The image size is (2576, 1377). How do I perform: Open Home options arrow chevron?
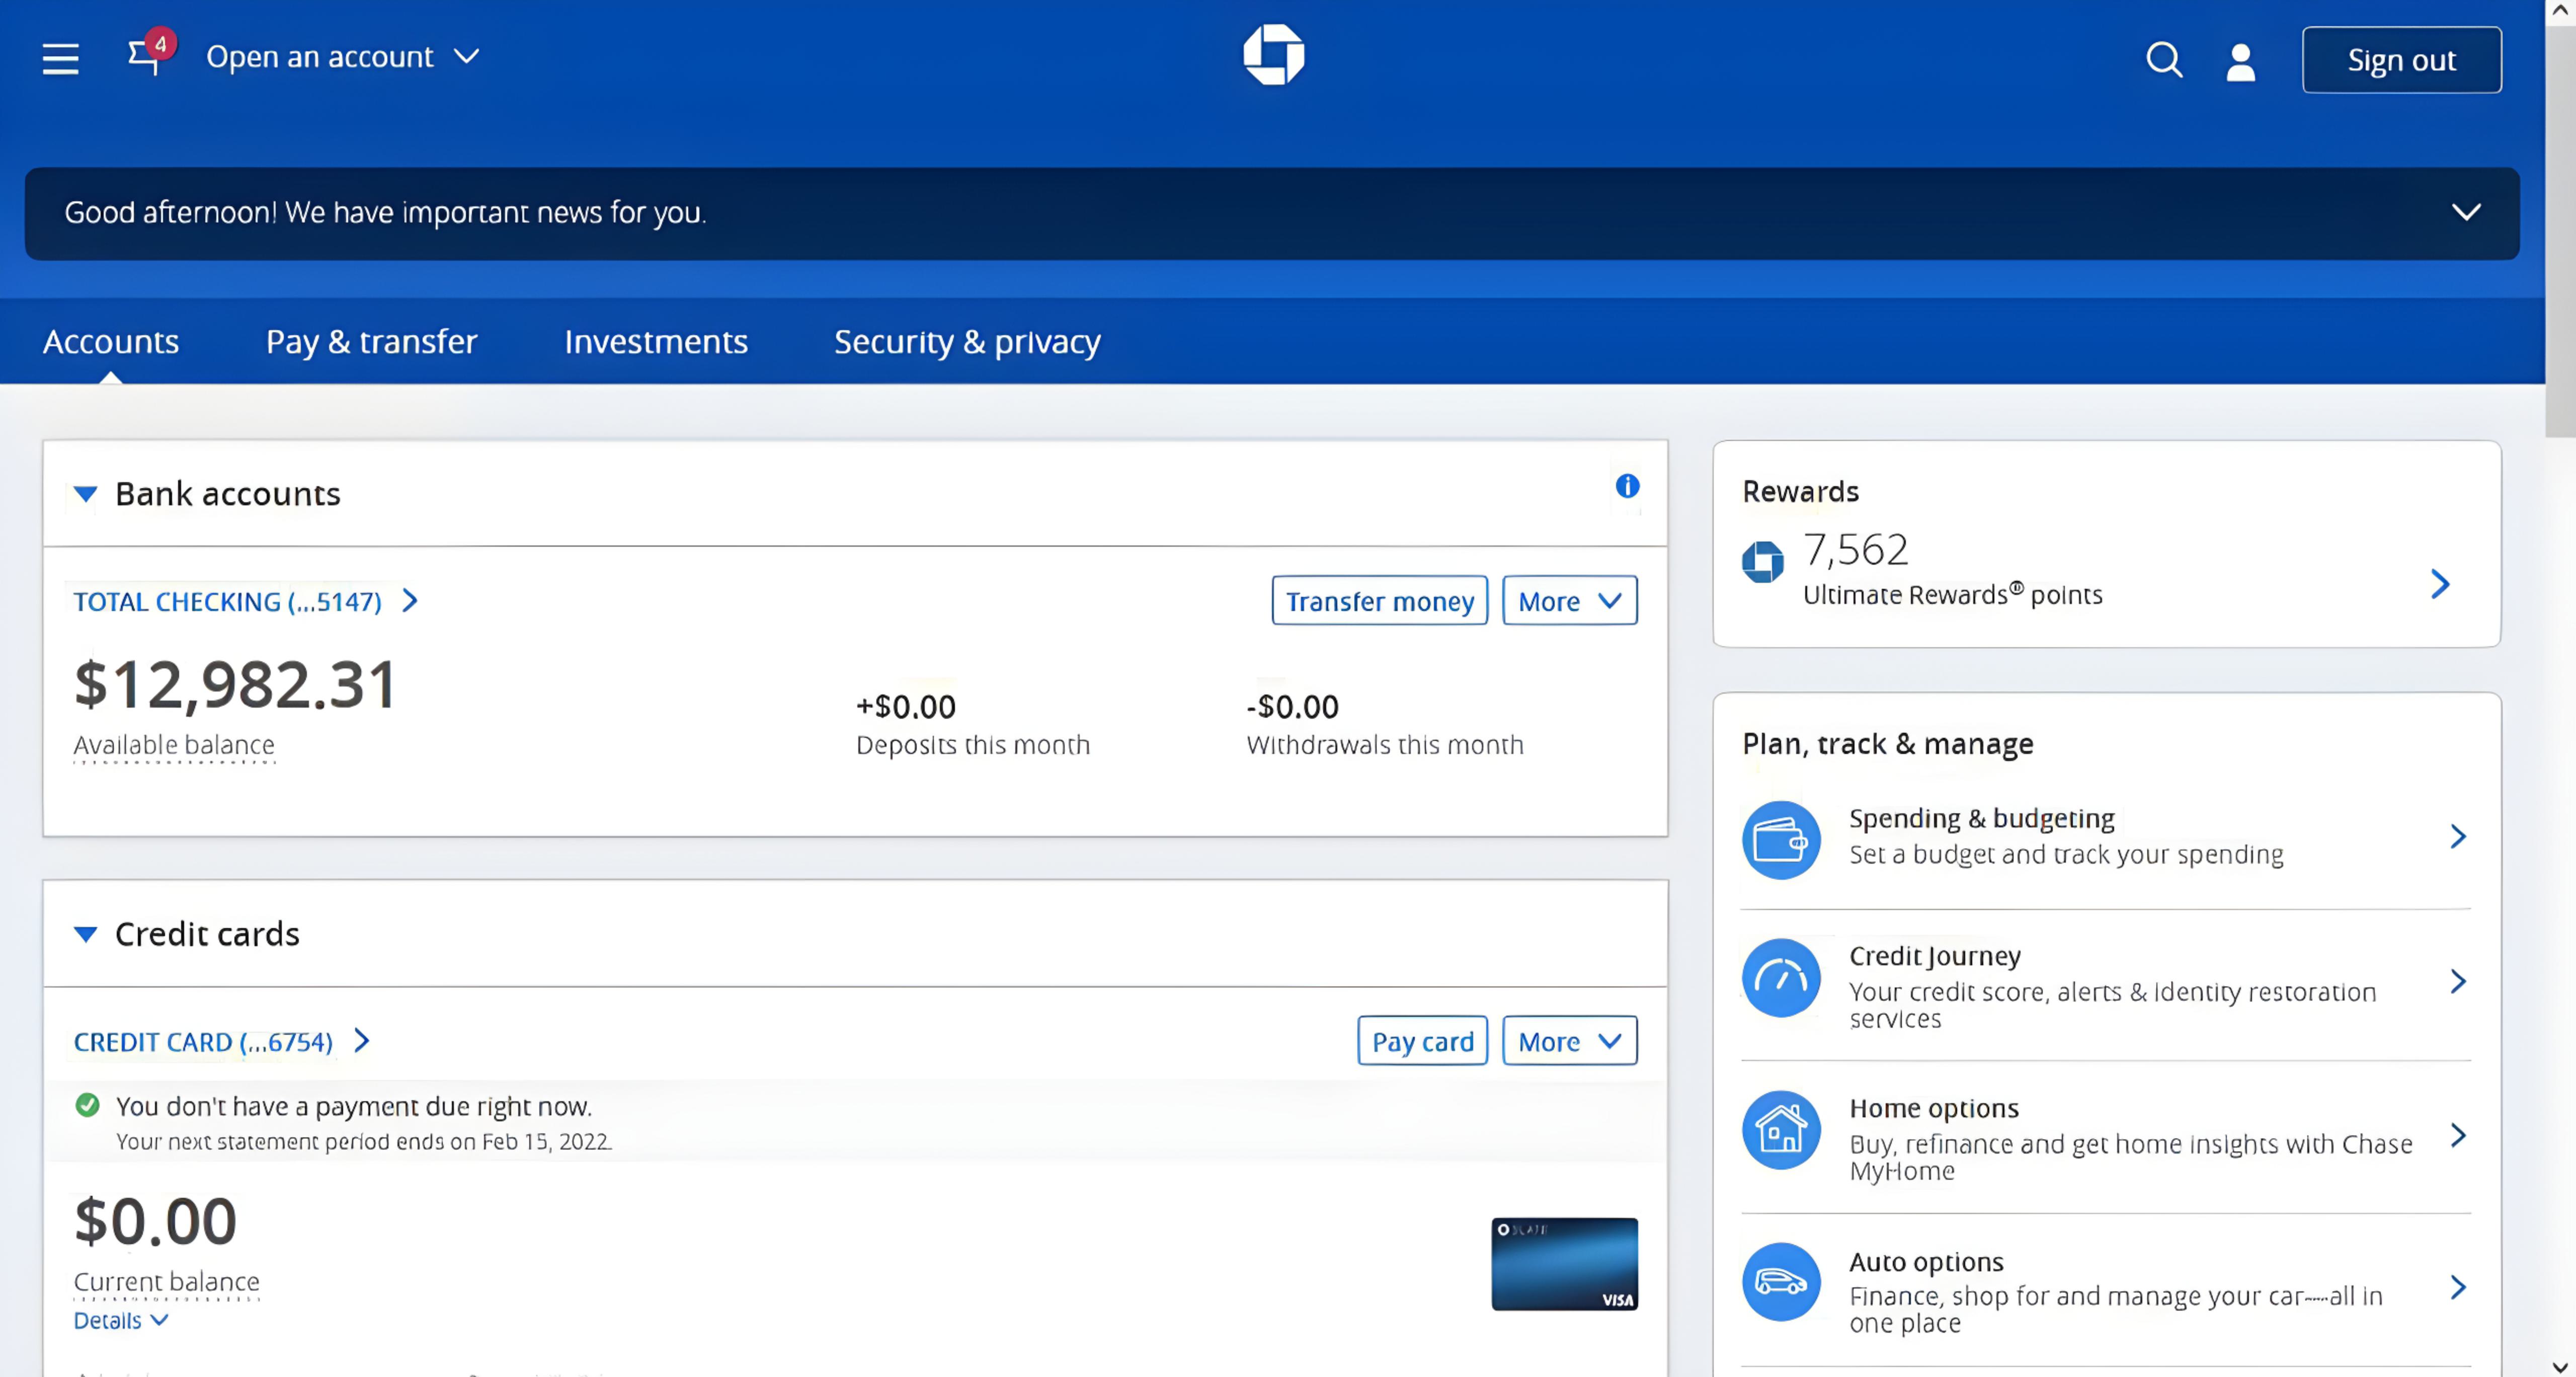(2458, 1134)
